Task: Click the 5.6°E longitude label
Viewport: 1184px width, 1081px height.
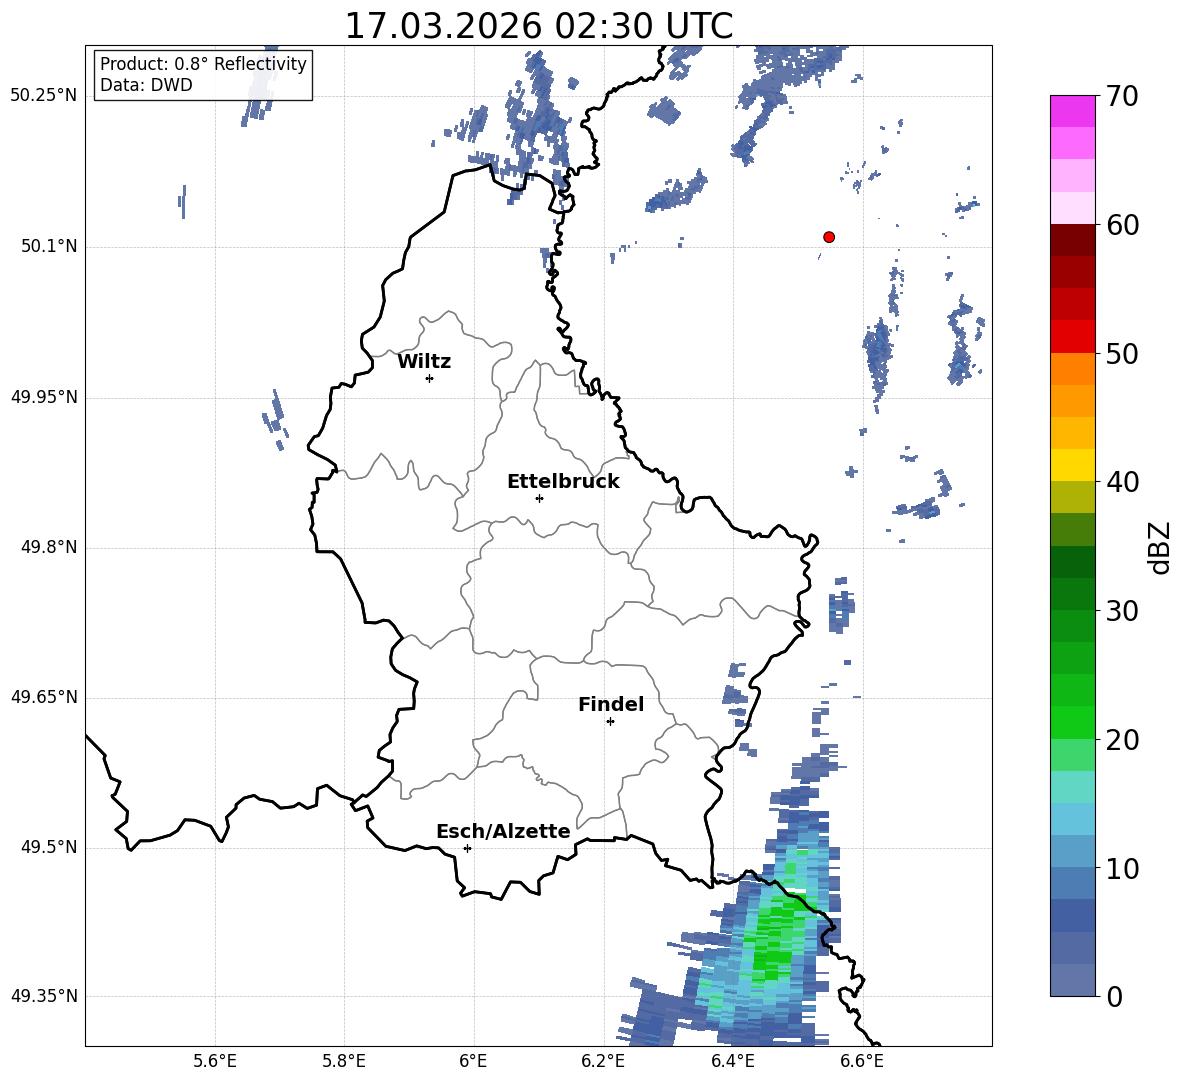Action: point(215,1061)
